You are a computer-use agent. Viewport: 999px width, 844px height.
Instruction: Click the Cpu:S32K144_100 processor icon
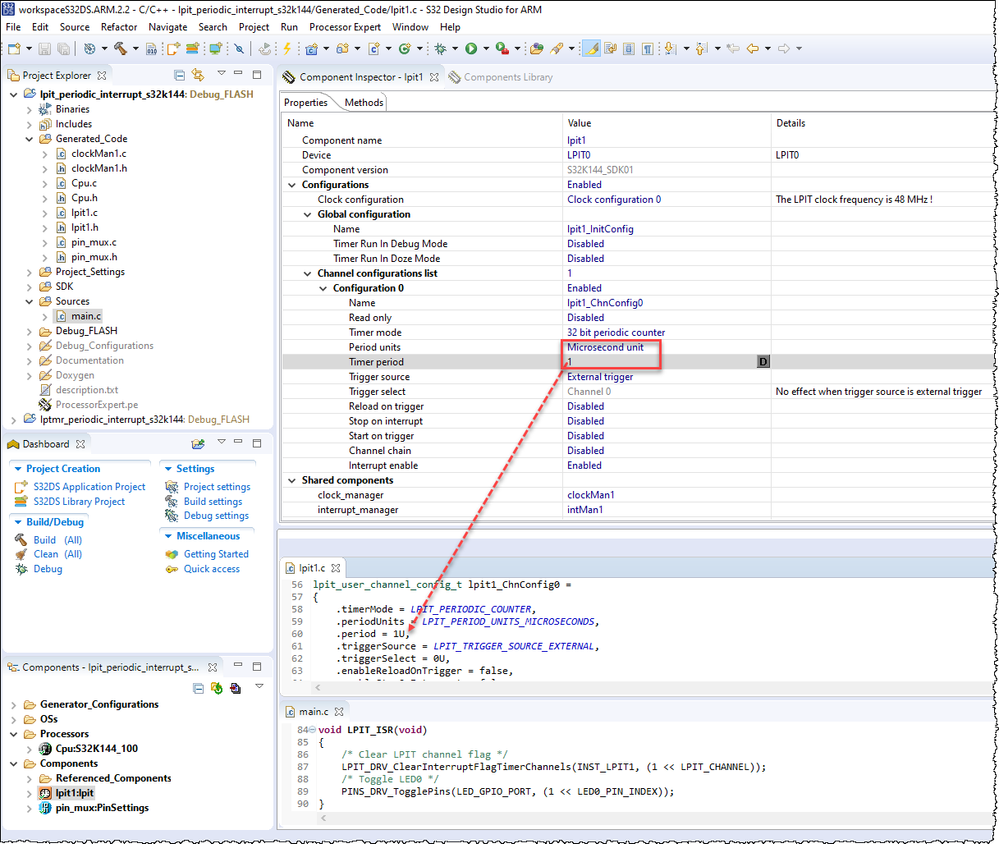click(x=46, y=748)
